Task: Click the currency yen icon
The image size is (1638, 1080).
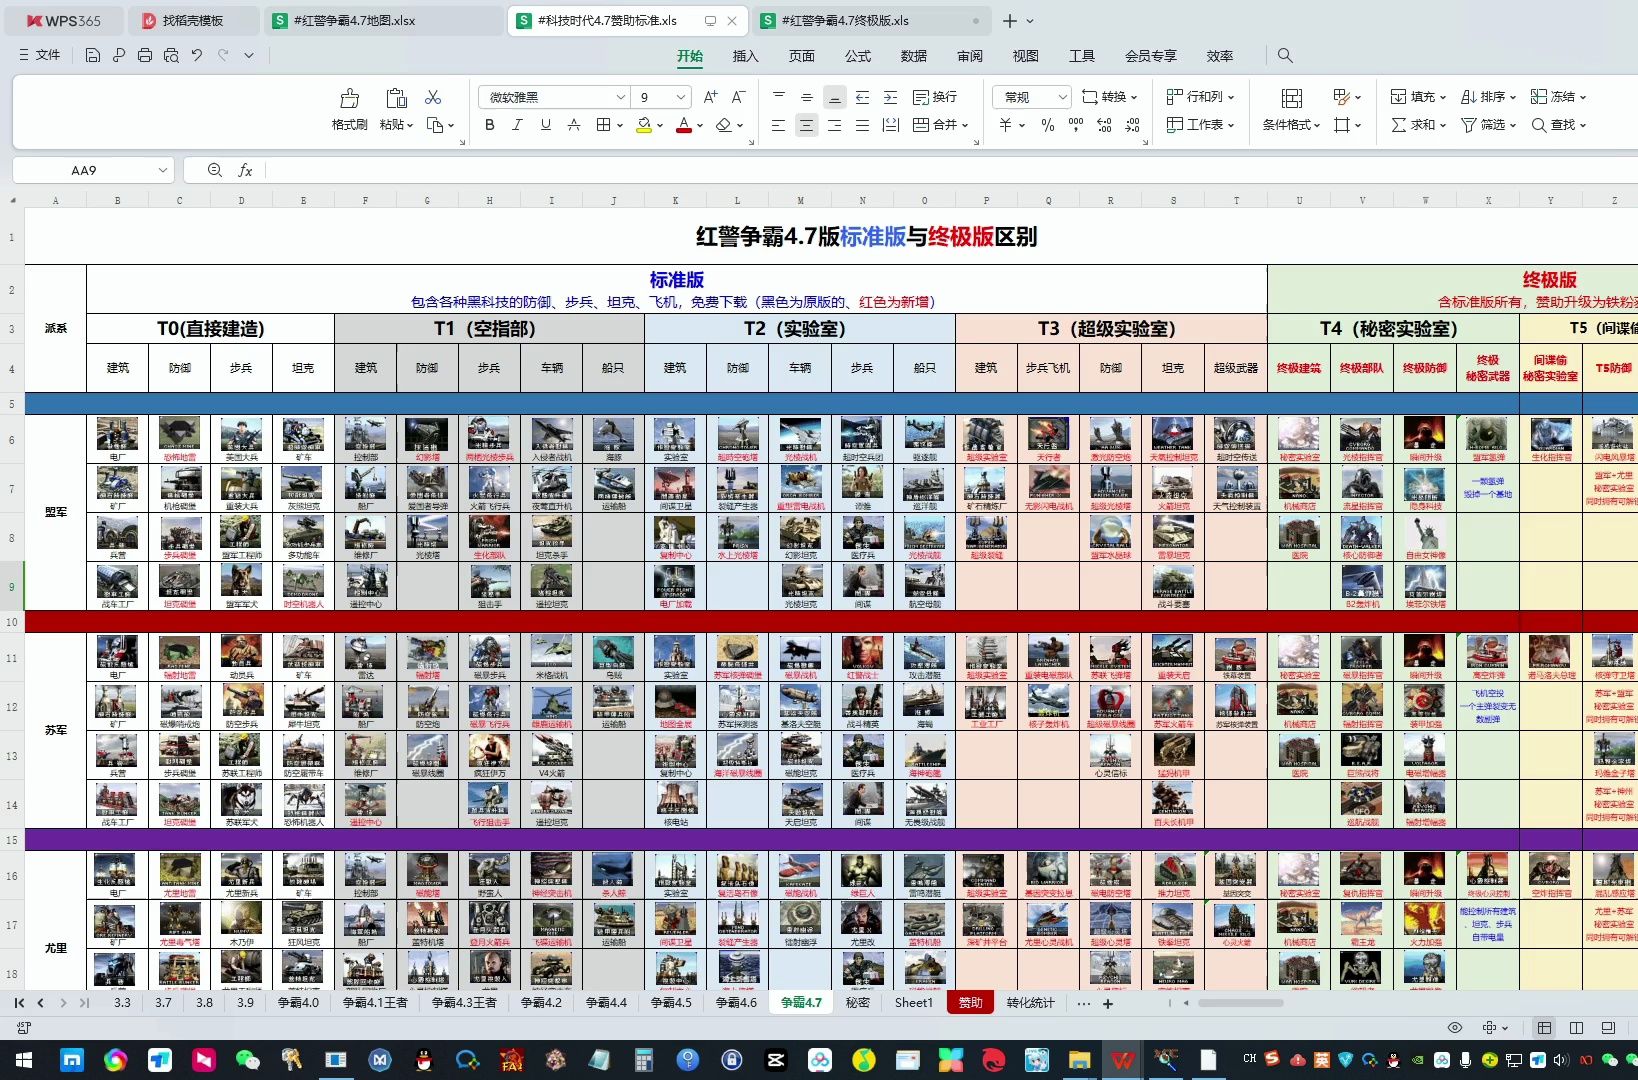Action: pos(1006,125)
